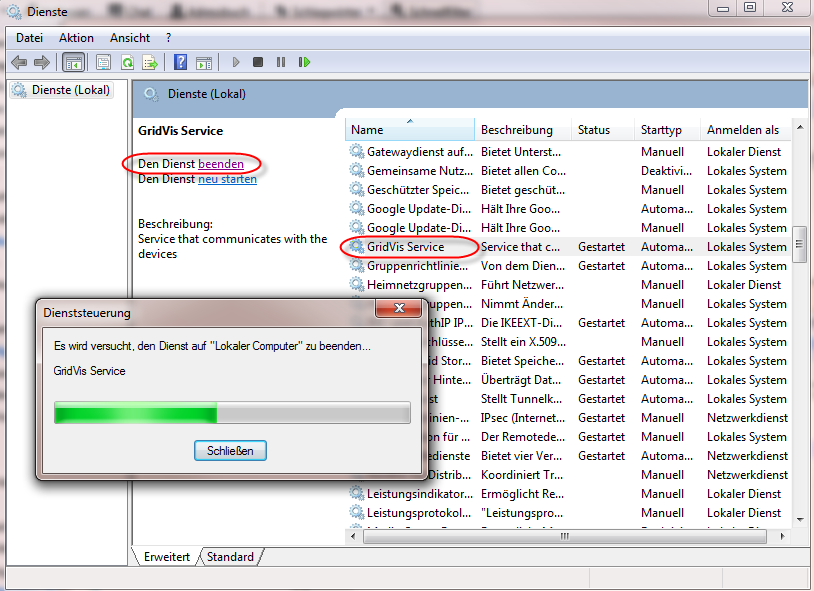814x591 pixels.
Task: Click the 'neu starten' link
Action: click(227, 179)
